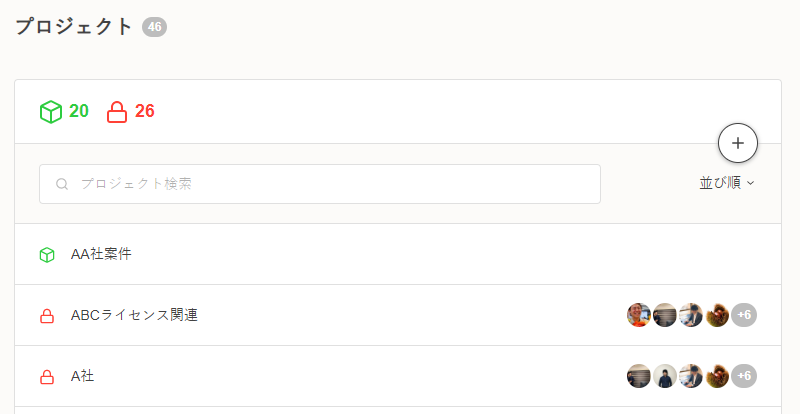
Task: Click the green public projects box icon
Action: tap(51, 111)
